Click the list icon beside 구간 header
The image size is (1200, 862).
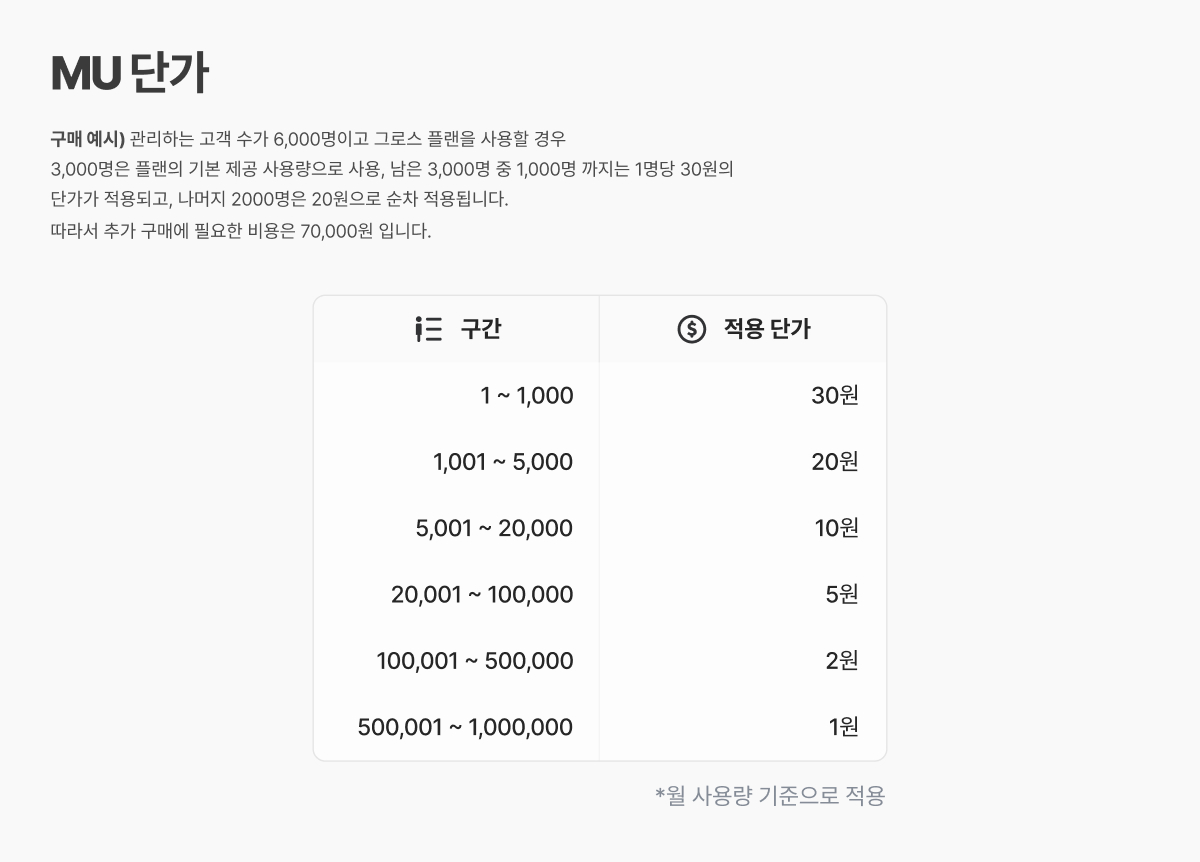428,329
